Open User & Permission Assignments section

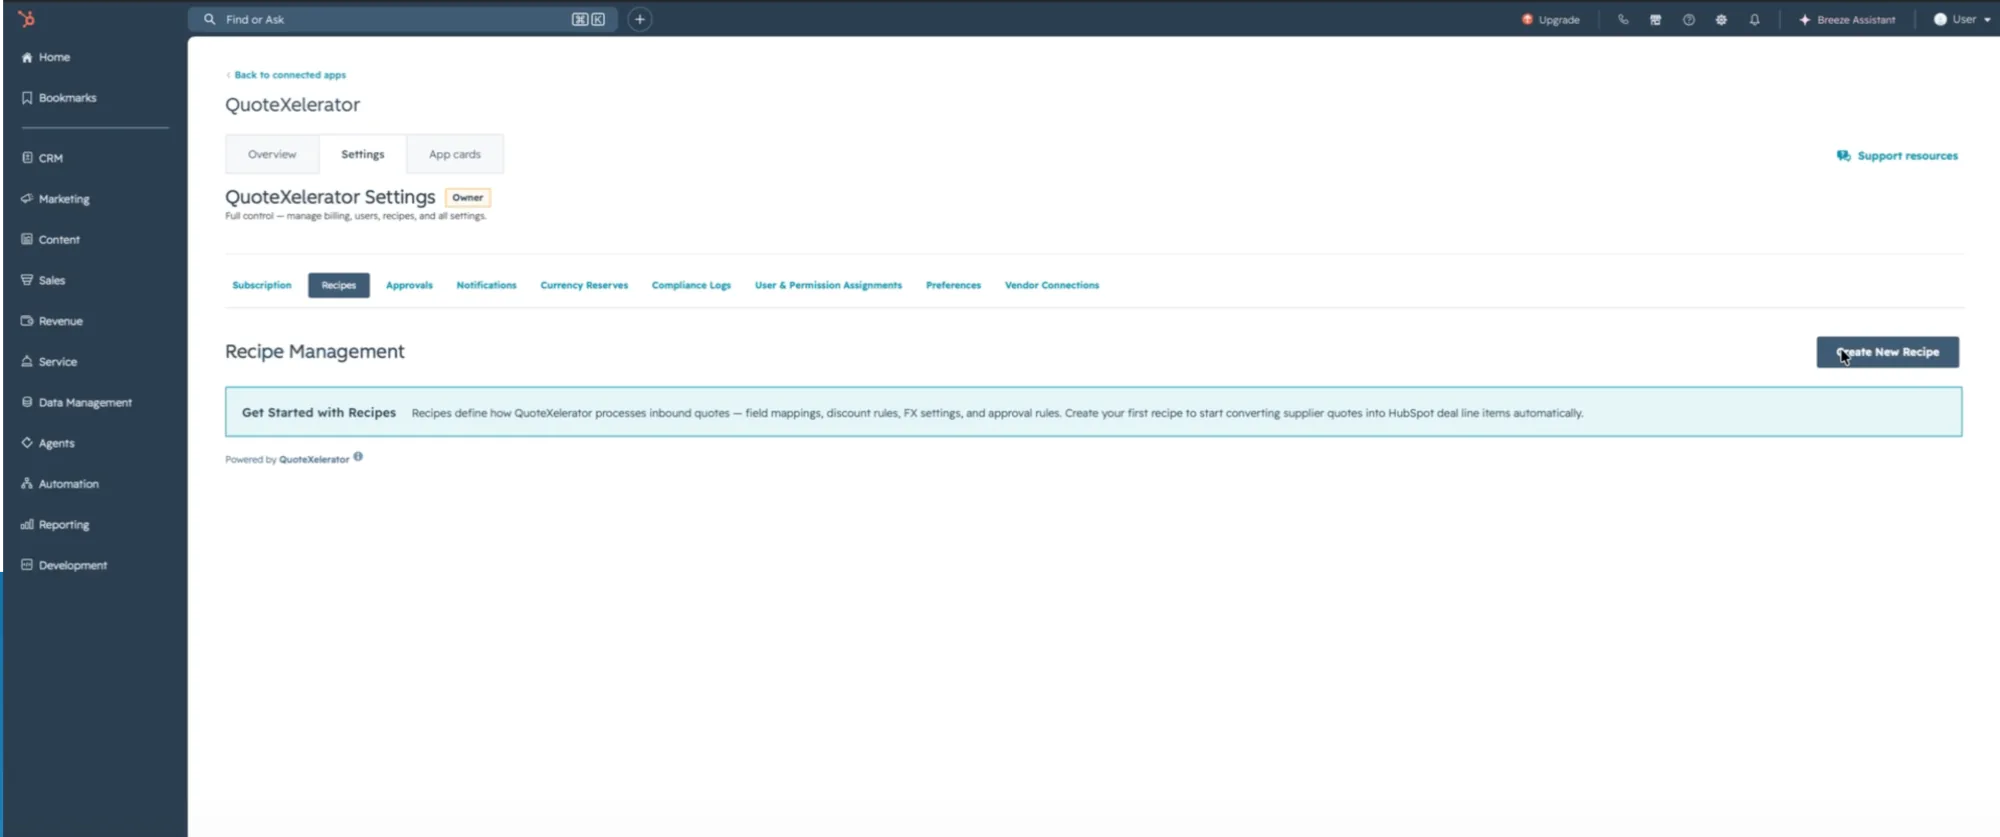click(828, 285)
